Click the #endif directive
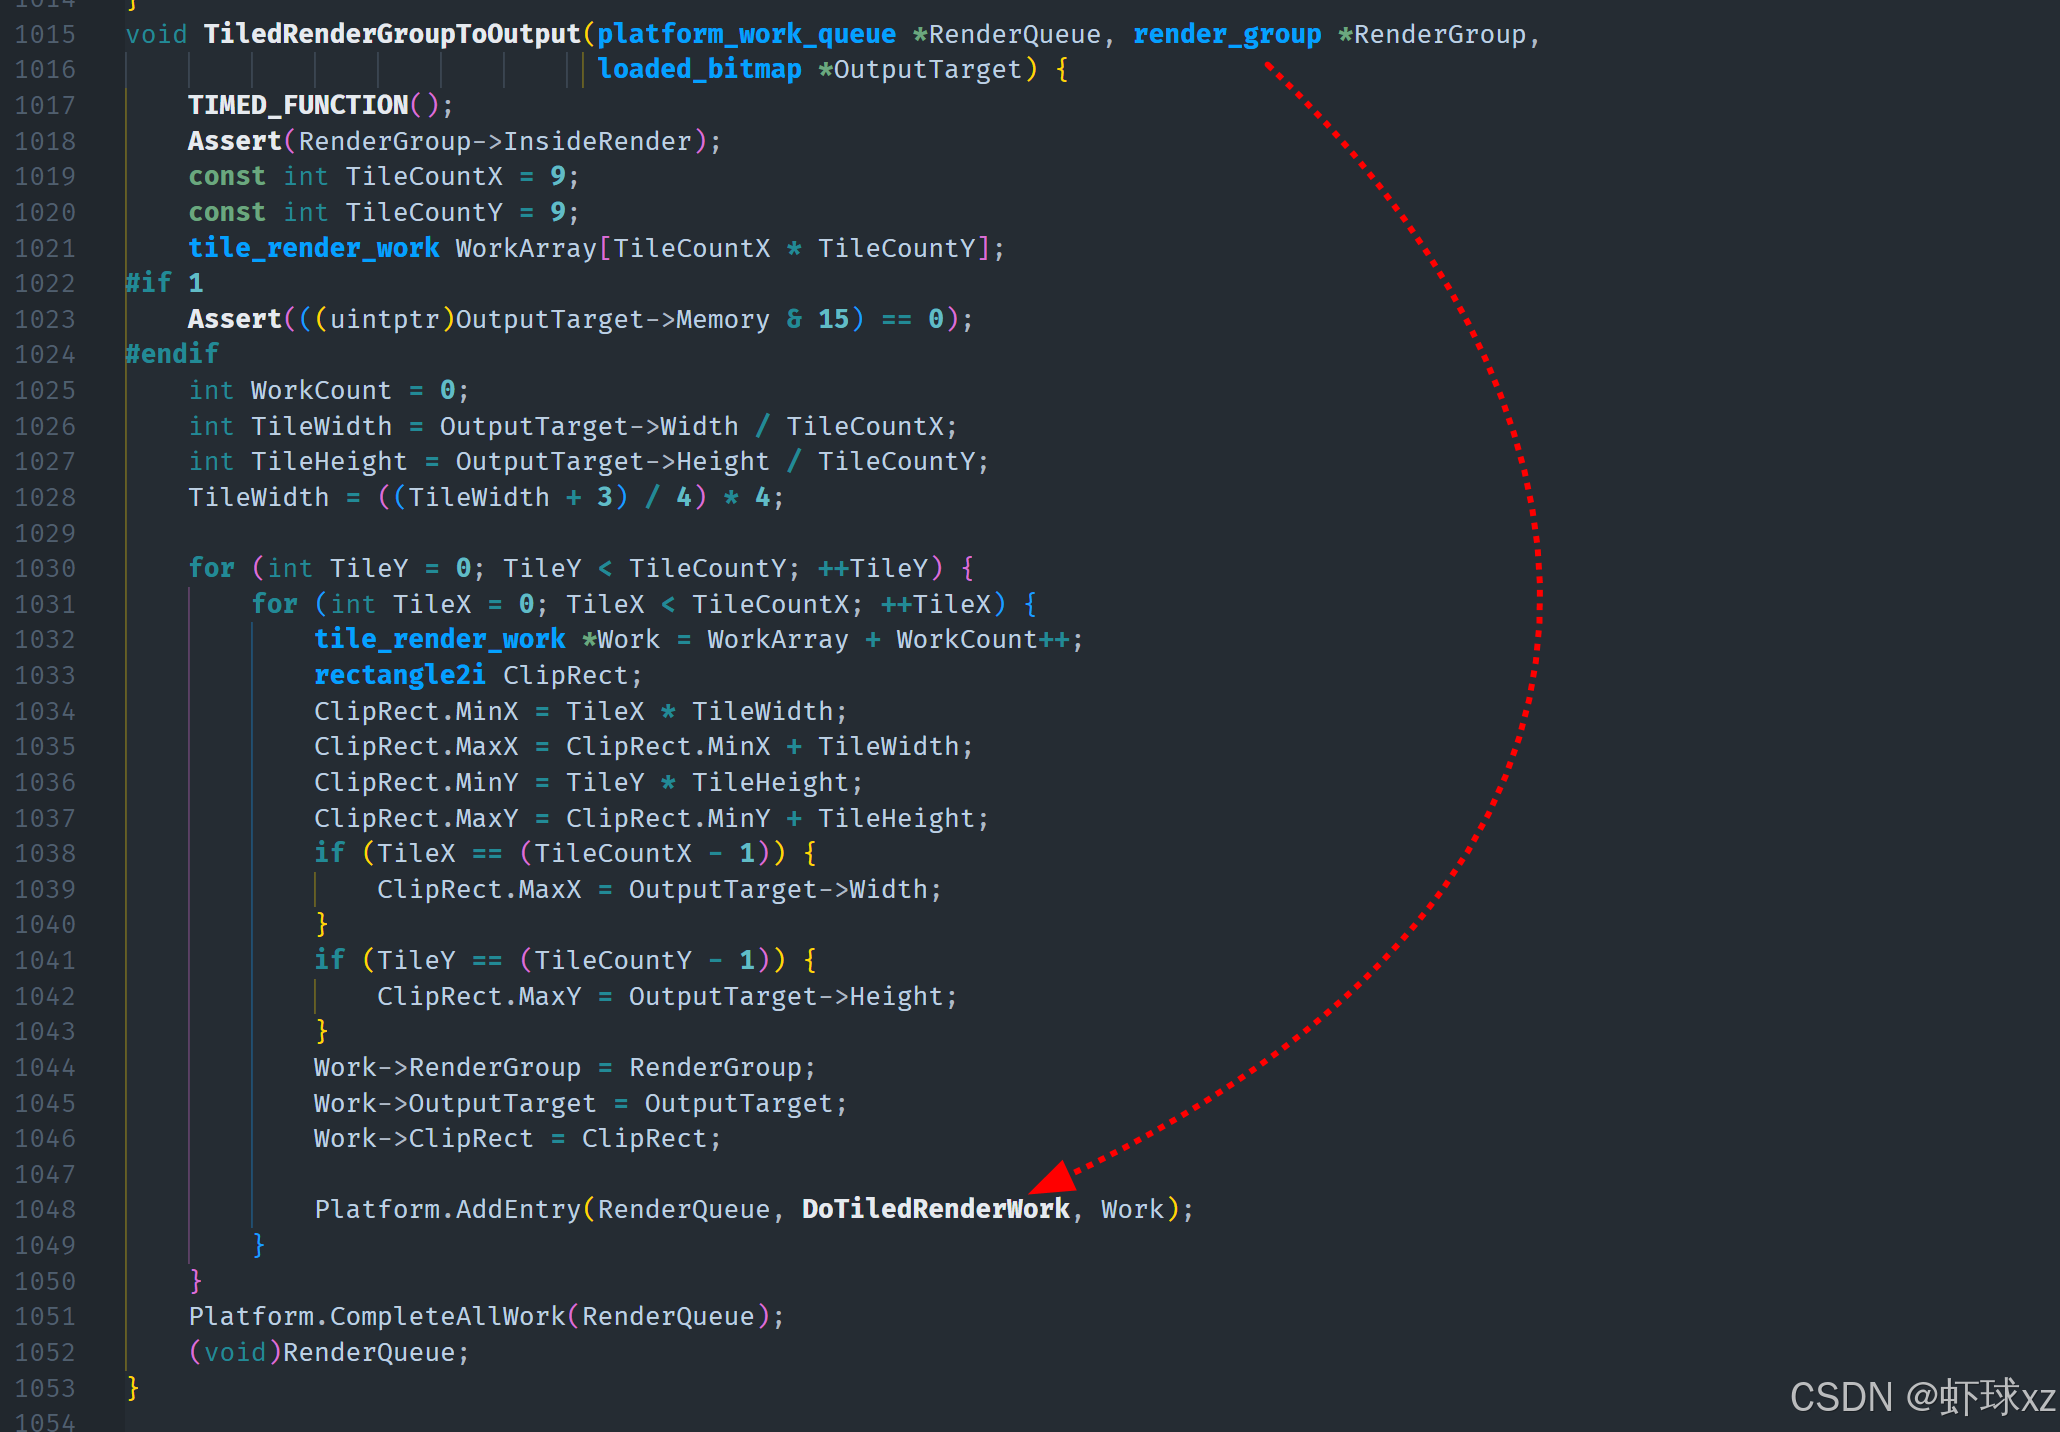The width and height of the screenshot is (2060, 1432). tap(171, 354)
